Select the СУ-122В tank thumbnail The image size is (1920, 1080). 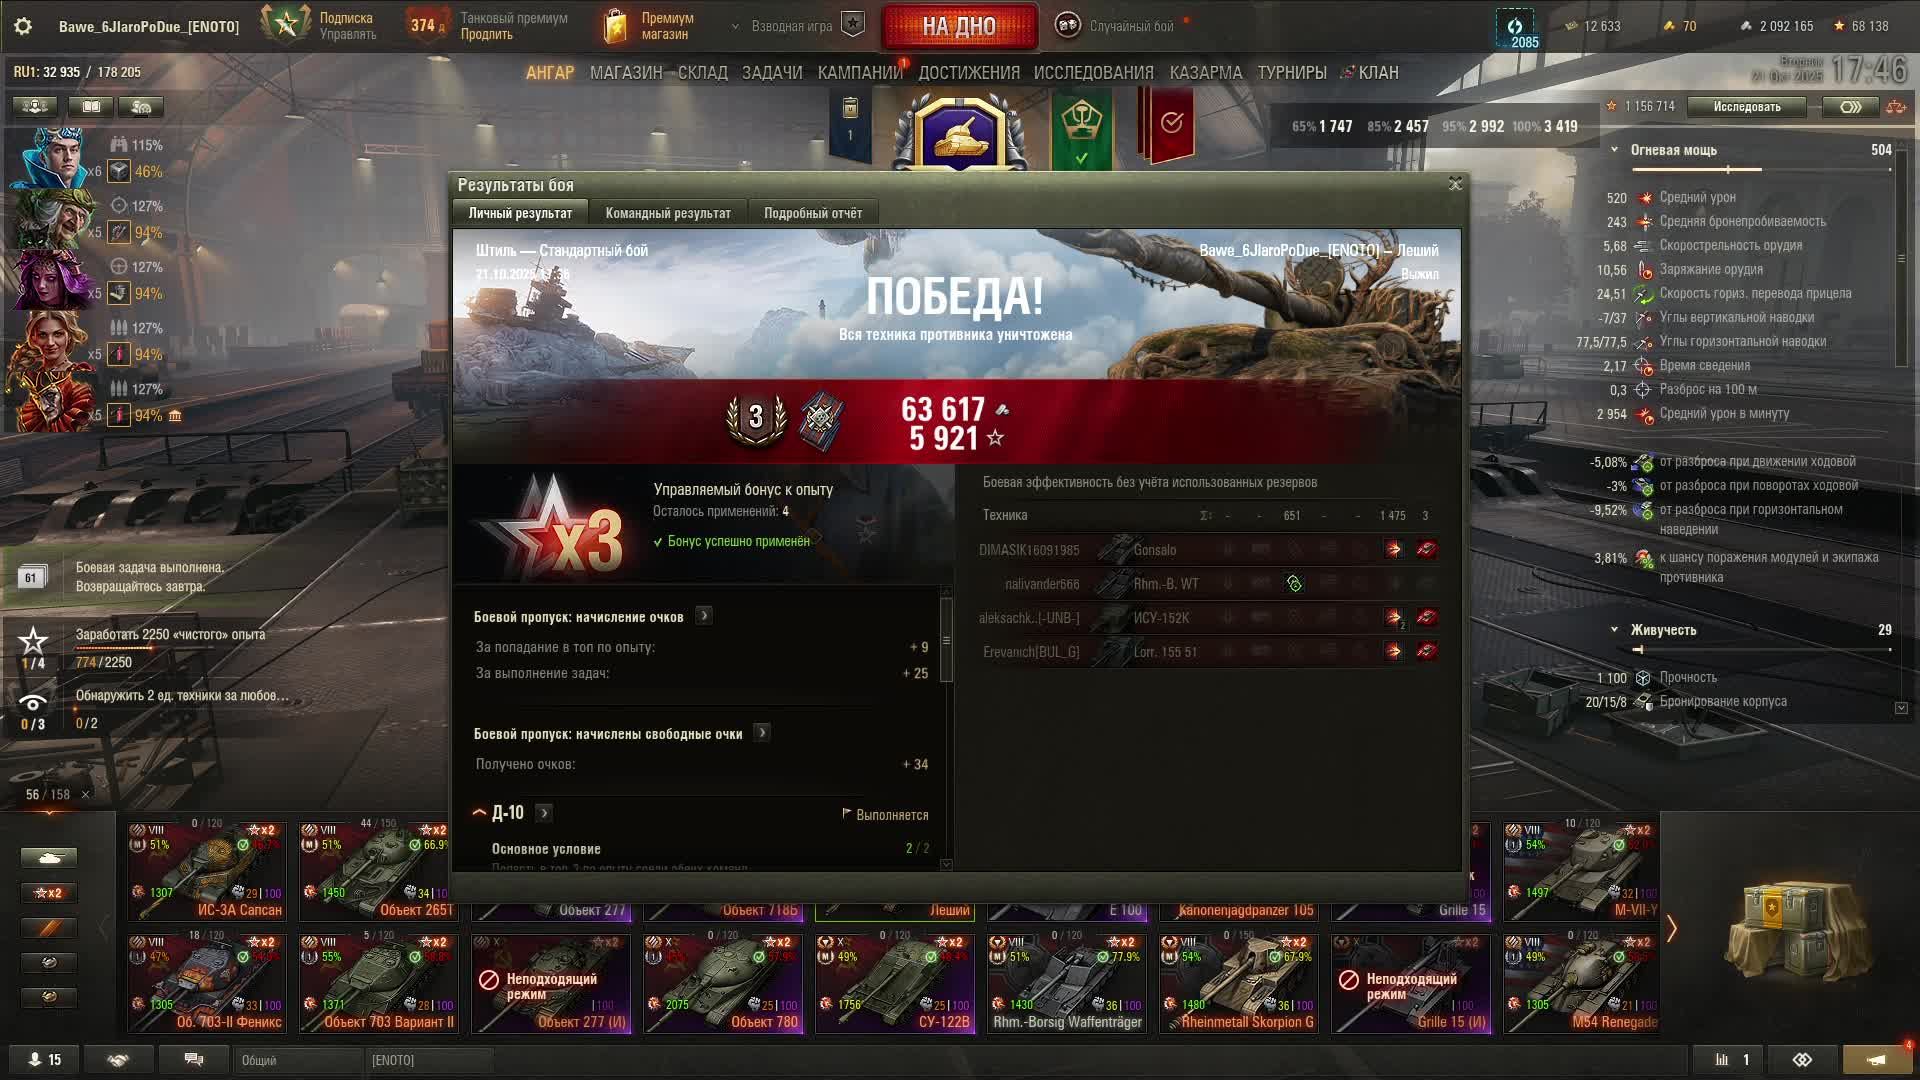pyautogui.click(x=894, y=982)
